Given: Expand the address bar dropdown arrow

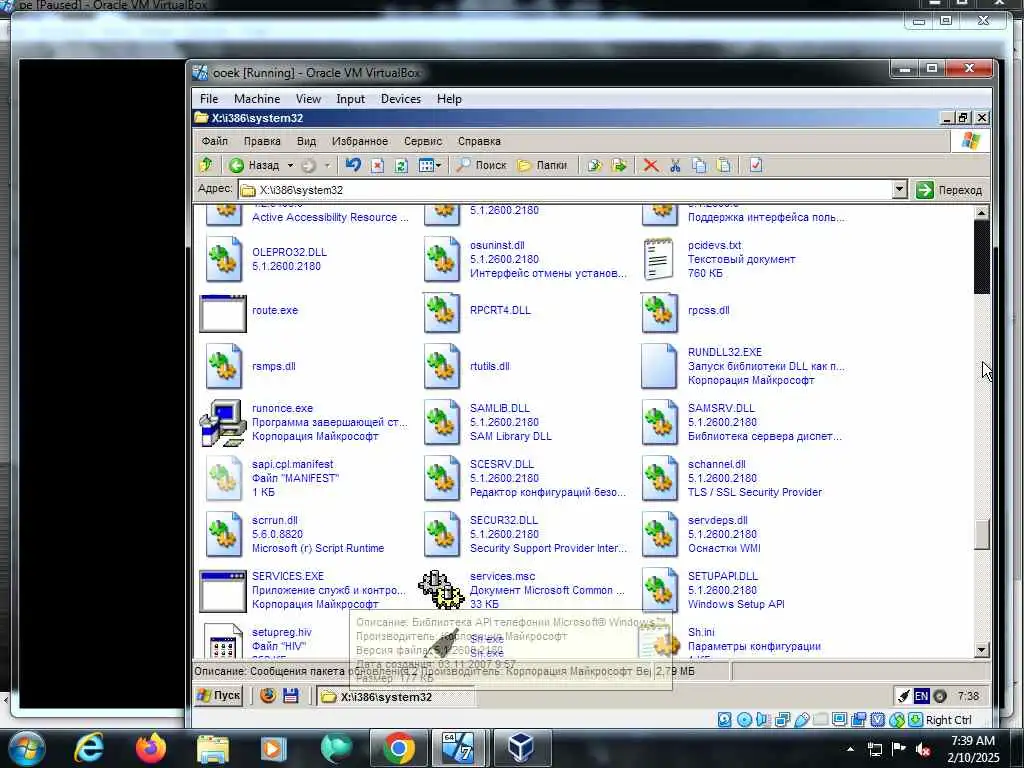Looking at the screenshot, I should [x=899, y=189].
